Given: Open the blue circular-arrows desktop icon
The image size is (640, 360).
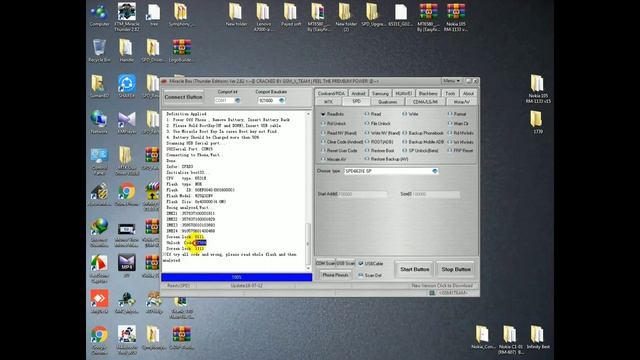Looking at the screenshot, I should click(x=127, y=86).
